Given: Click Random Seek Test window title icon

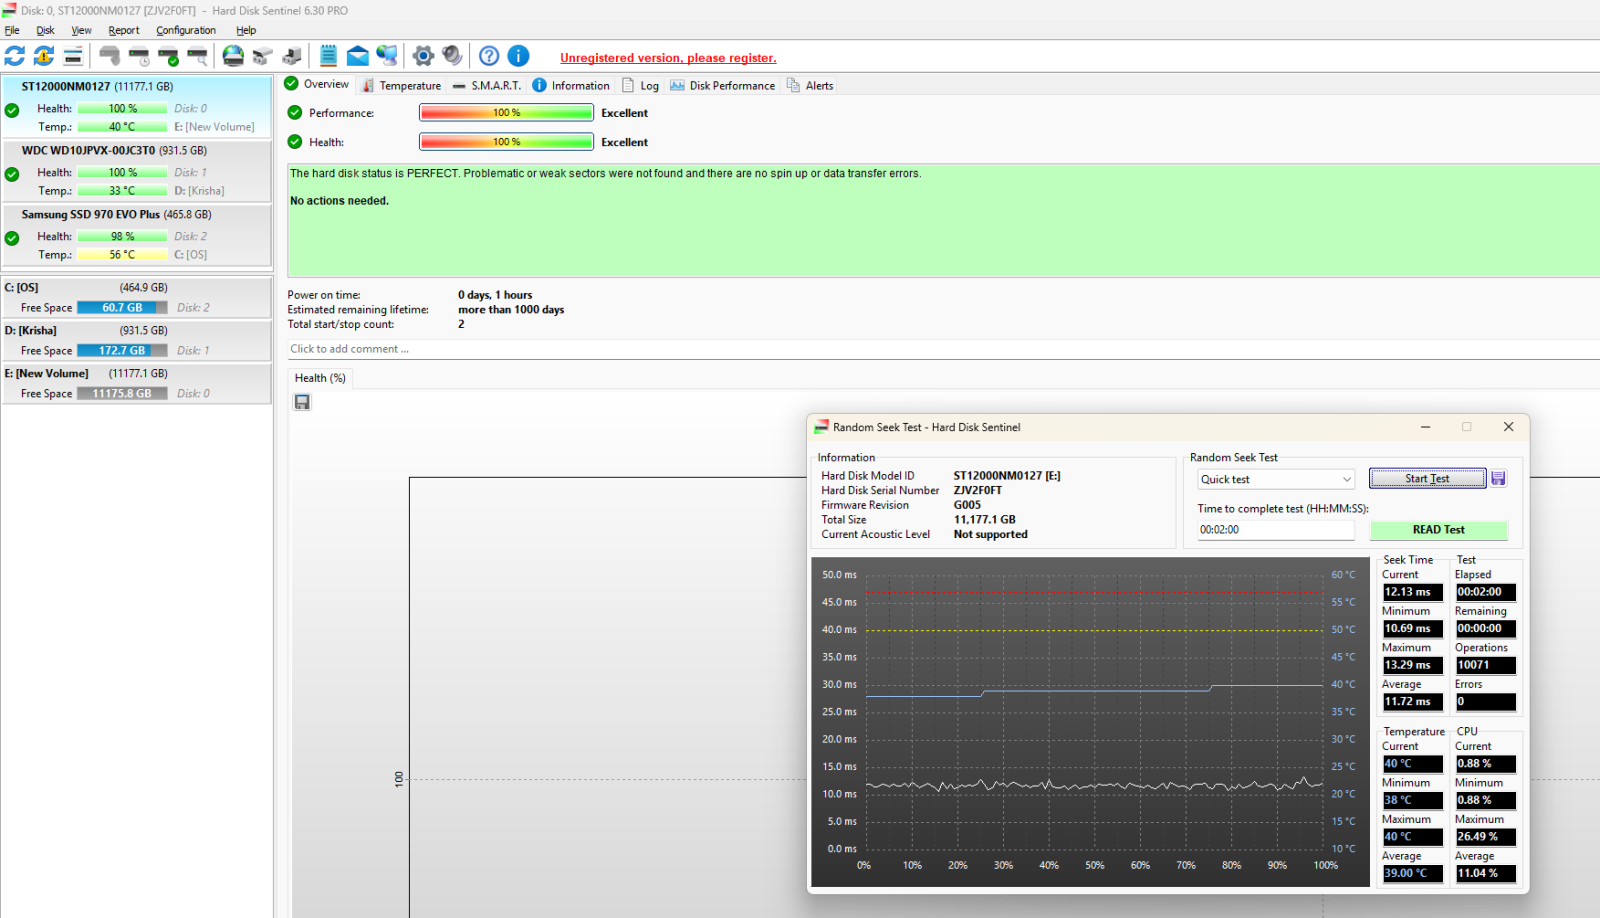Looking at the screenshot, I should [821, 427].
